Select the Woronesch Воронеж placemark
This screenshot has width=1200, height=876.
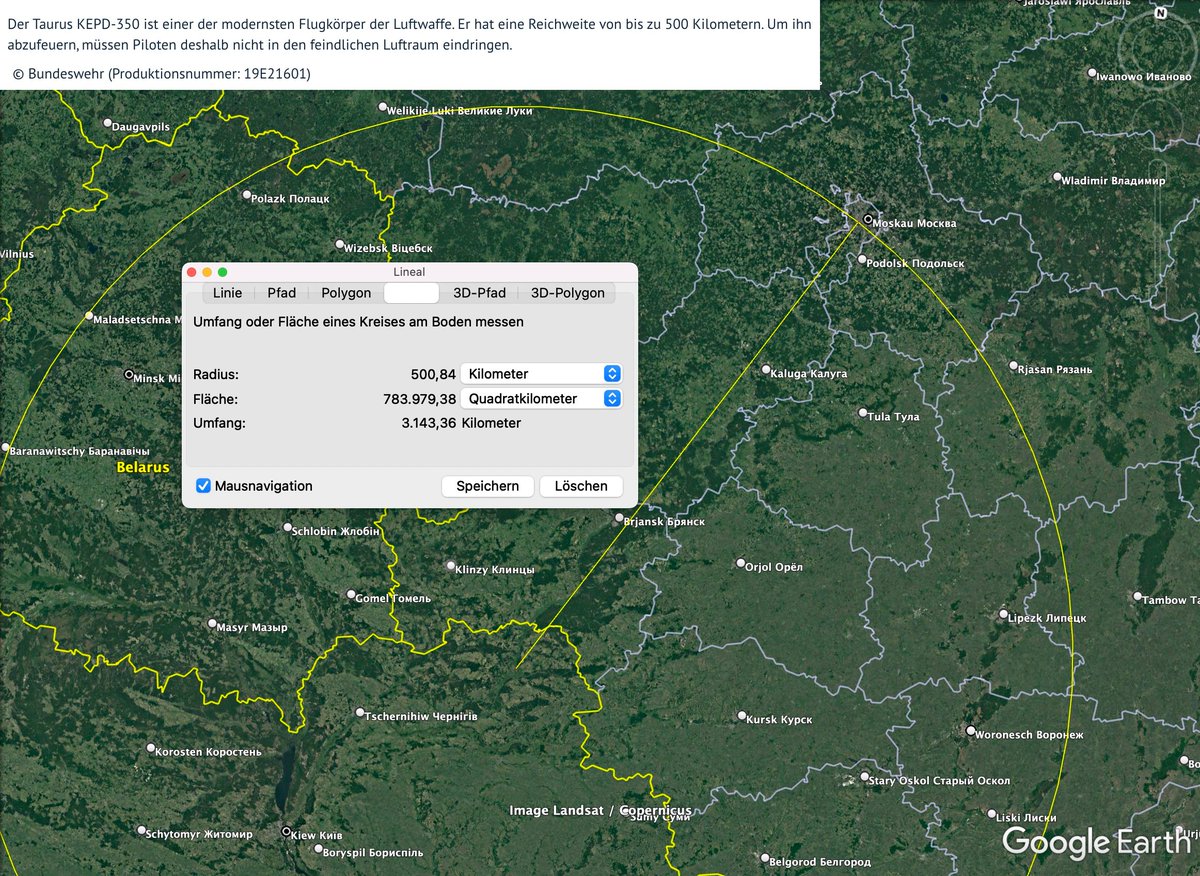(x=970, y=731)
